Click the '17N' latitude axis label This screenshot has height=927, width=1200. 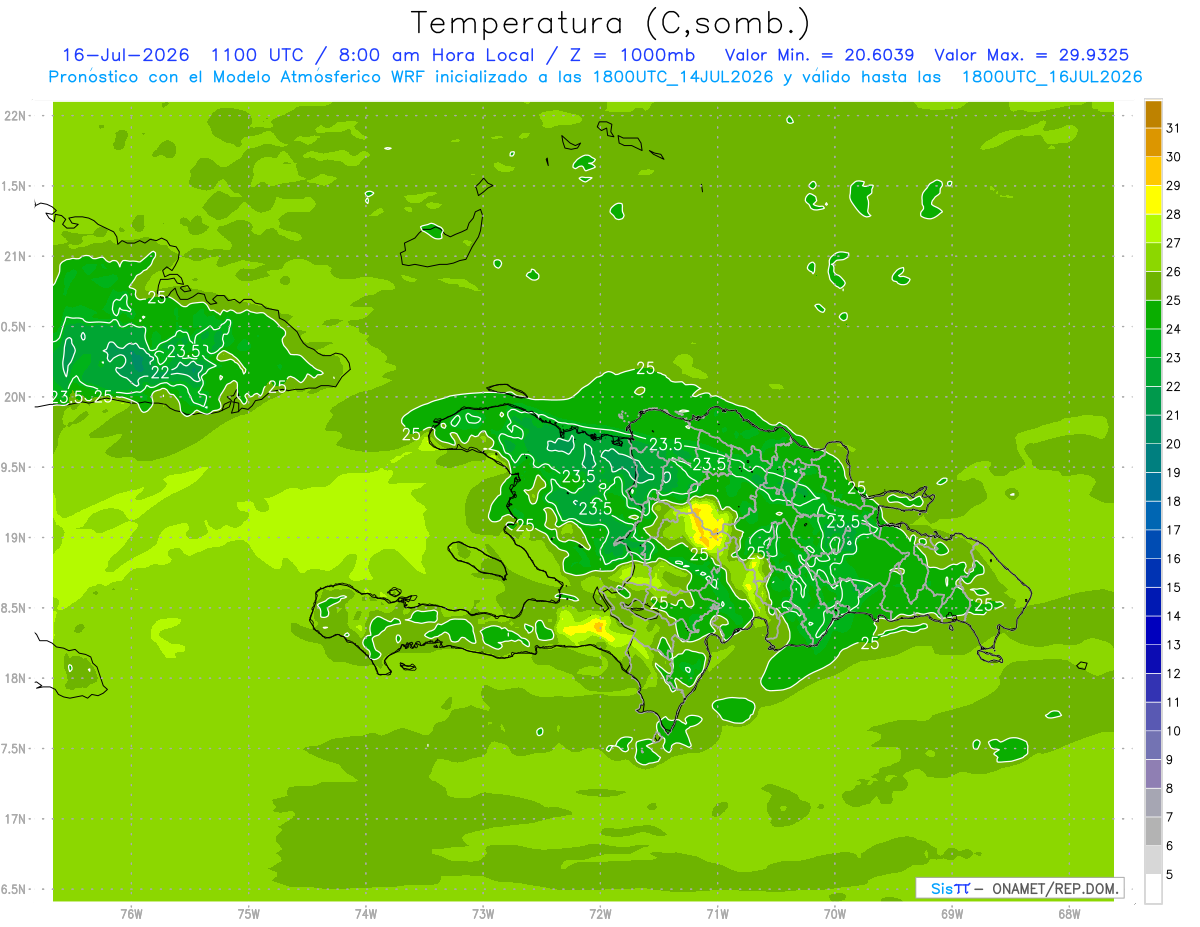(17, 819)
